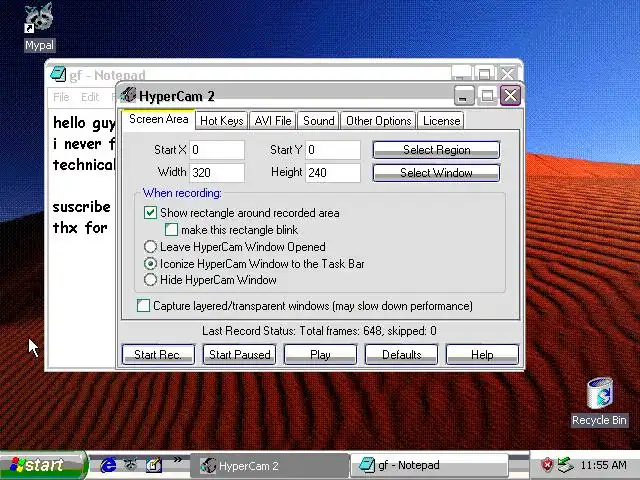Open the AVI File tab
Image resolution: width=640 pixels, height=480 pixels.
[x=273, y=121]
